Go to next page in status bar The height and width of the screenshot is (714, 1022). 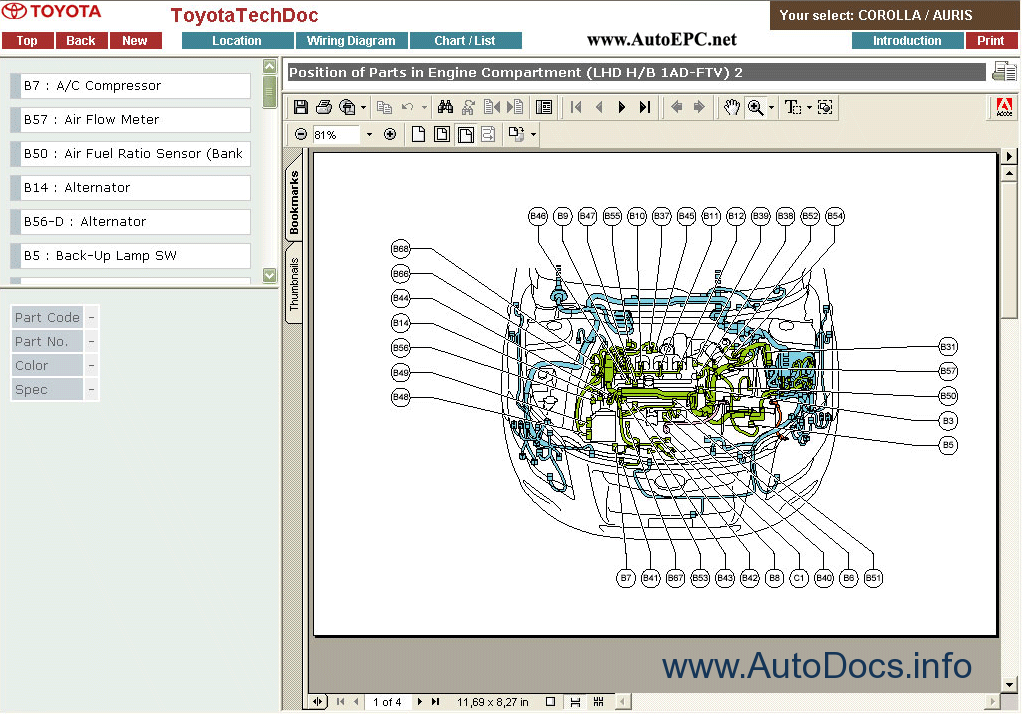(419, 702)
